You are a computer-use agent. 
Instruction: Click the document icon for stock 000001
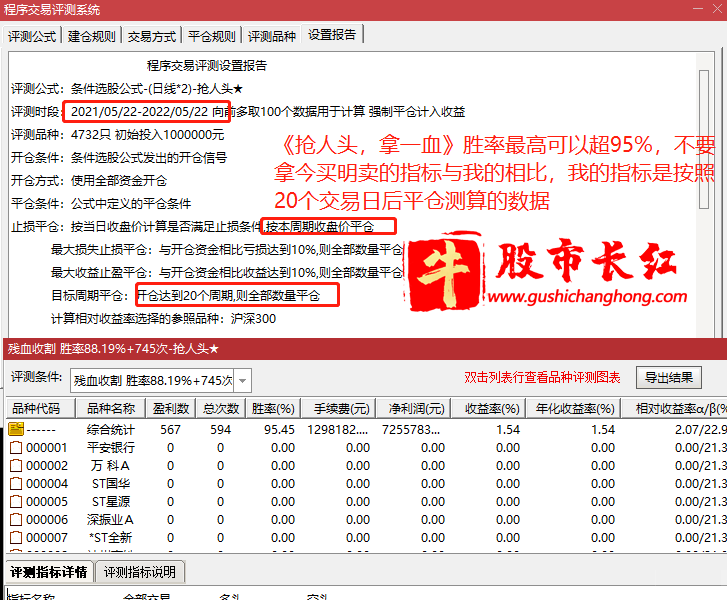(15, 447)
